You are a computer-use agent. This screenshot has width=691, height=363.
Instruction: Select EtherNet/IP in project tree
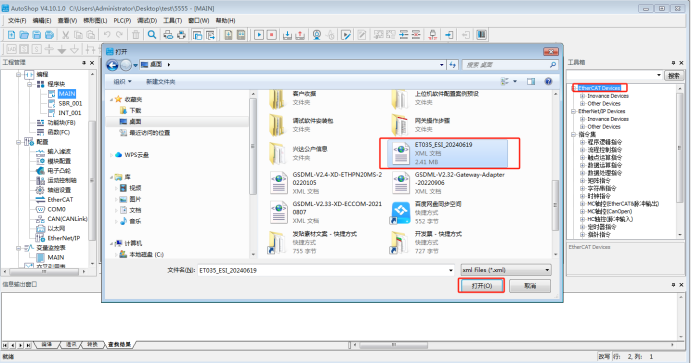[64, 238]
